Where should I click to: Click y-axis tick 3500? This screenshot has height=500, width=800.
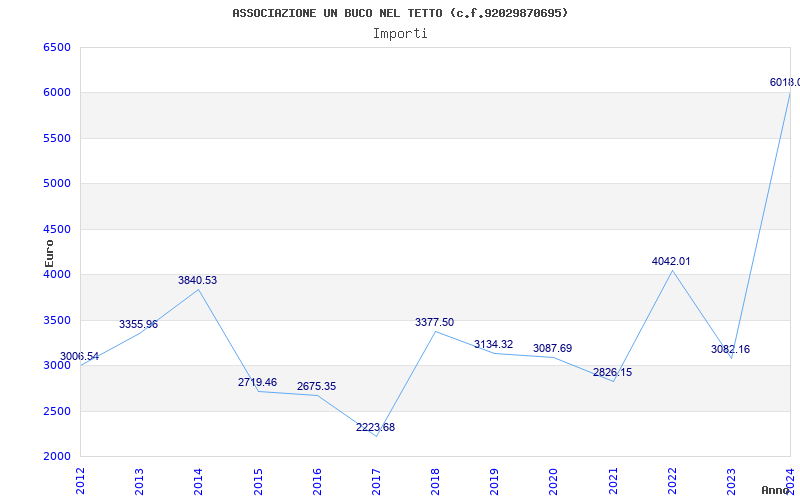tap(57, 320)
